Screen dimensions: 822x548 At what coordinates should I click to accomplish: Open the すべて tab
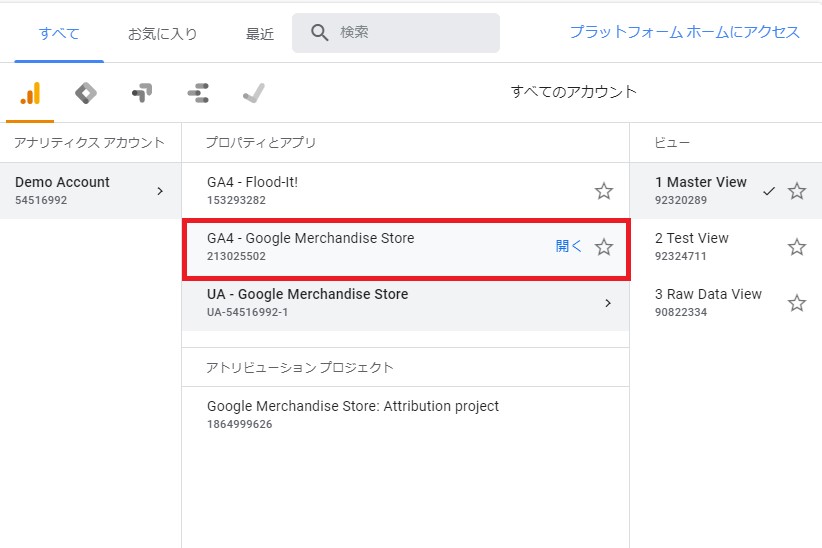[59, 34]
